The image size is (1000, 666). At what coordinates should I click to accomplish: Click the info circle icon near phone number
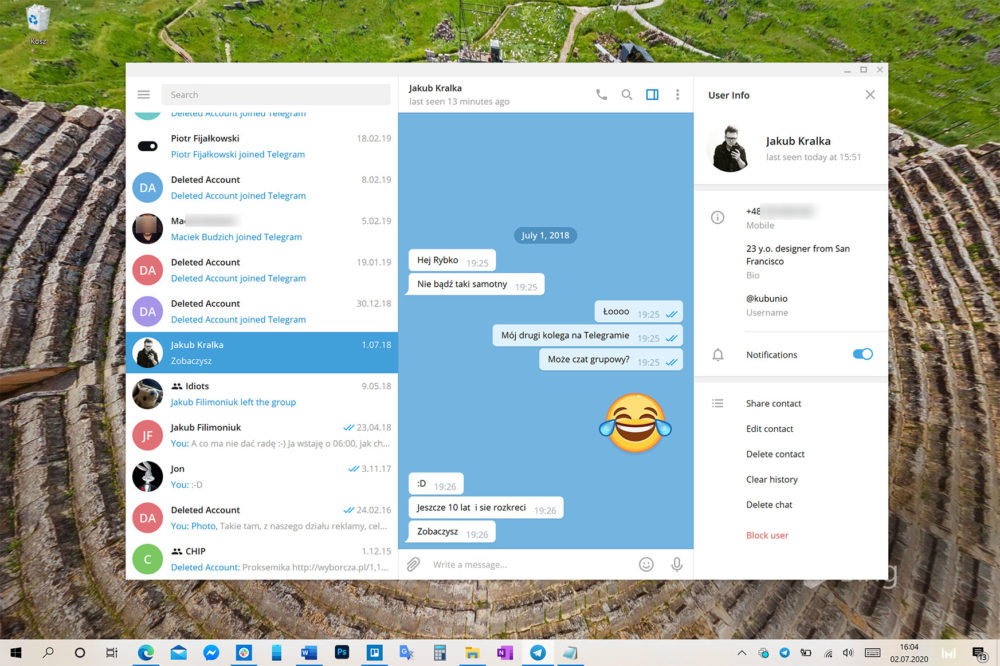[x=717, y=218]
